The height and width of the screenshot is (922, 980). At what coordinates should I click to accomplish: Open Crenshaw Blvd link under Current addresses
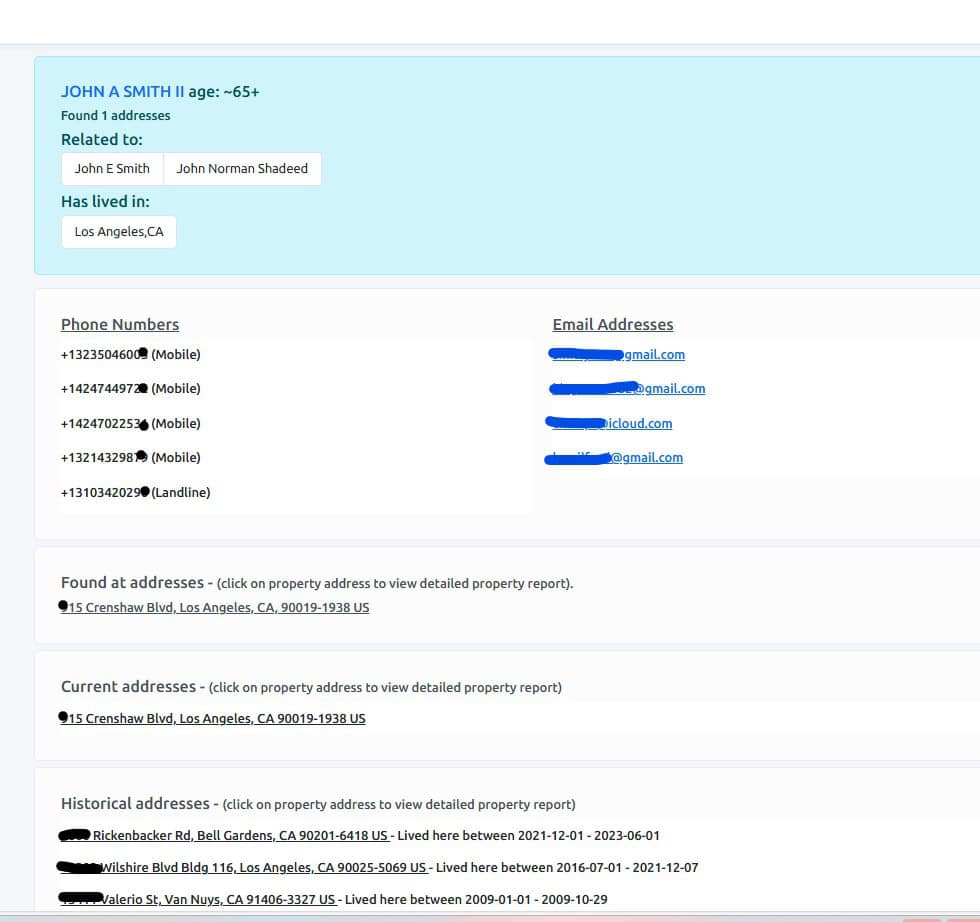[216, 718]
